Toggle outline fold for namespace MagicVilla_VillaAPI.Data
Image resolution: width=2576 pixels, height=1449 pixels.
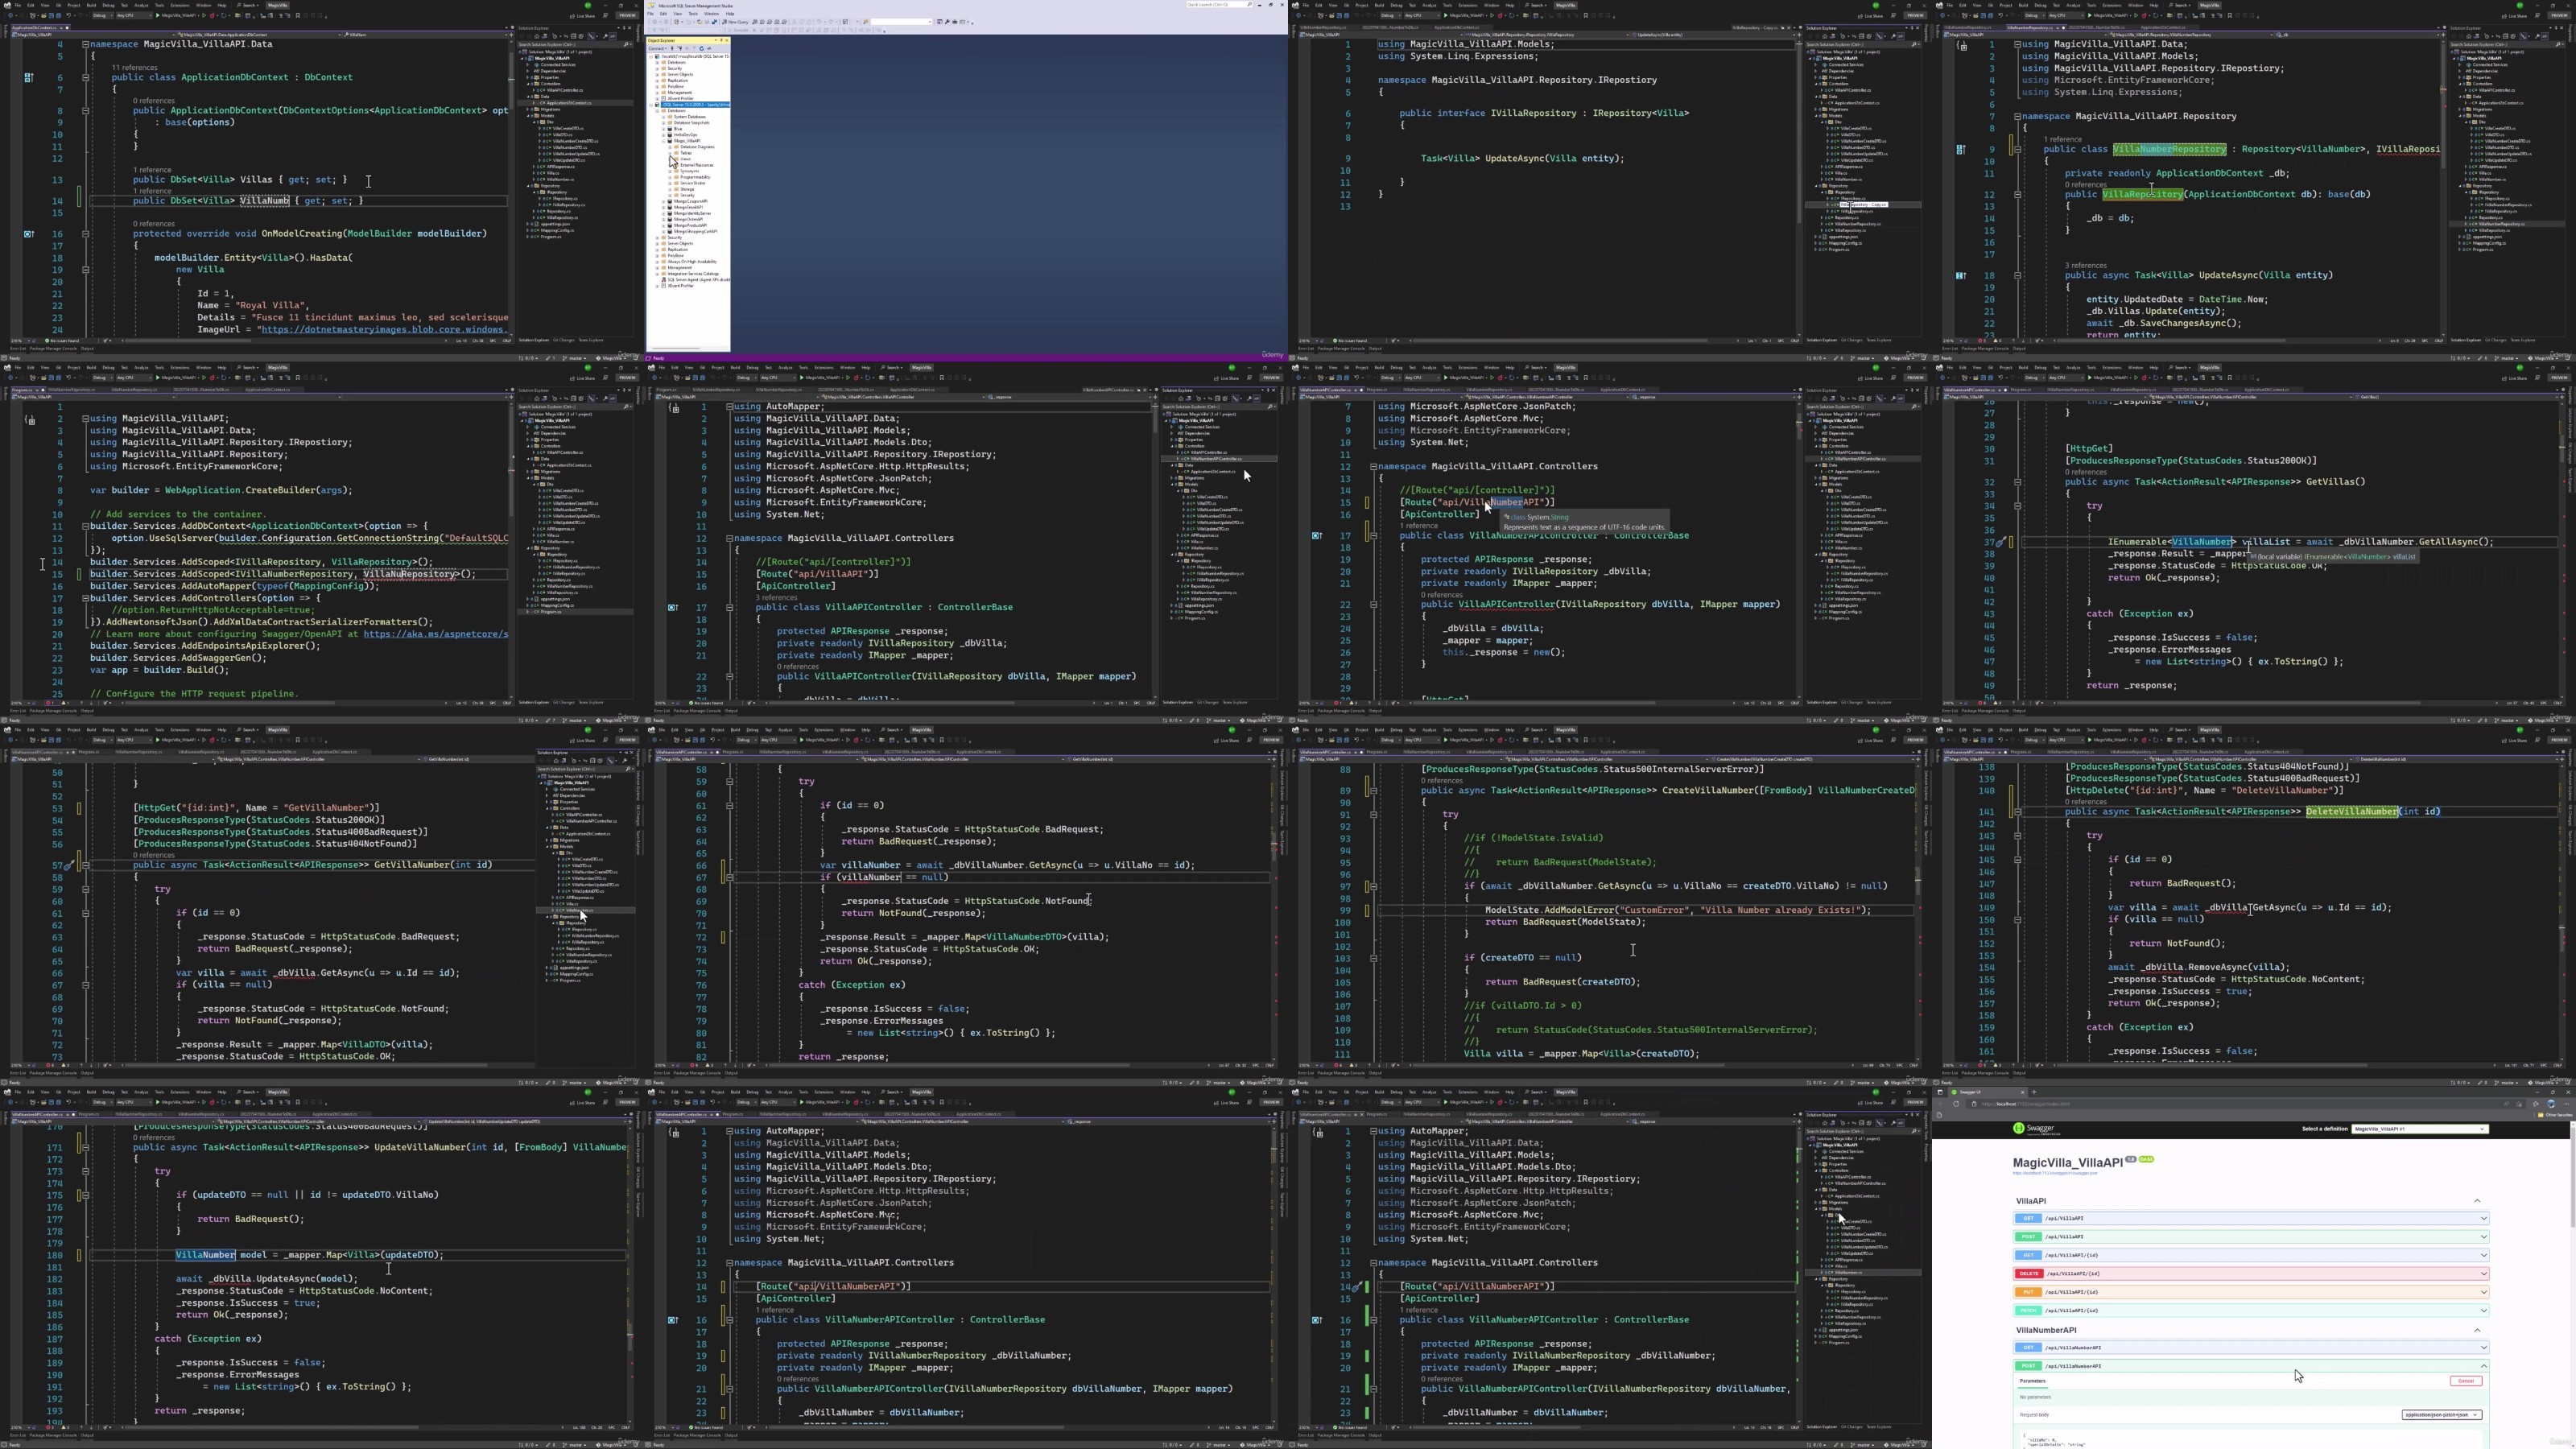click(x=85, y=44)
